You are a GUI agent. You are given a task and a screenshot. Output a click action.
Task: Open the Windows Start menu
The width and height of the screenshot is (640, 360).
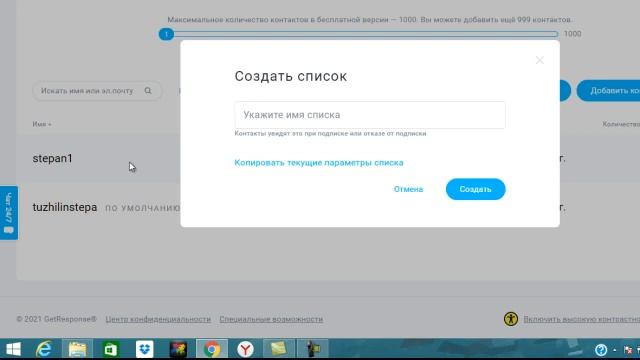pos(13,349)
